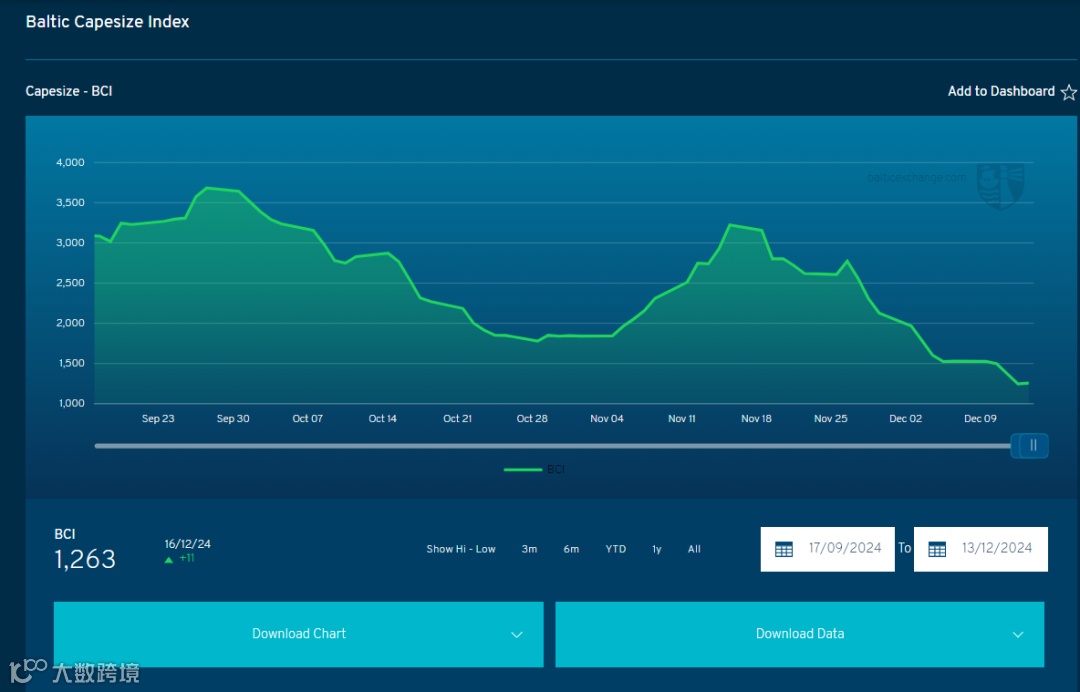Select the 6m time range
This screenshot has height=692, width=1080.
pos(571,549)
